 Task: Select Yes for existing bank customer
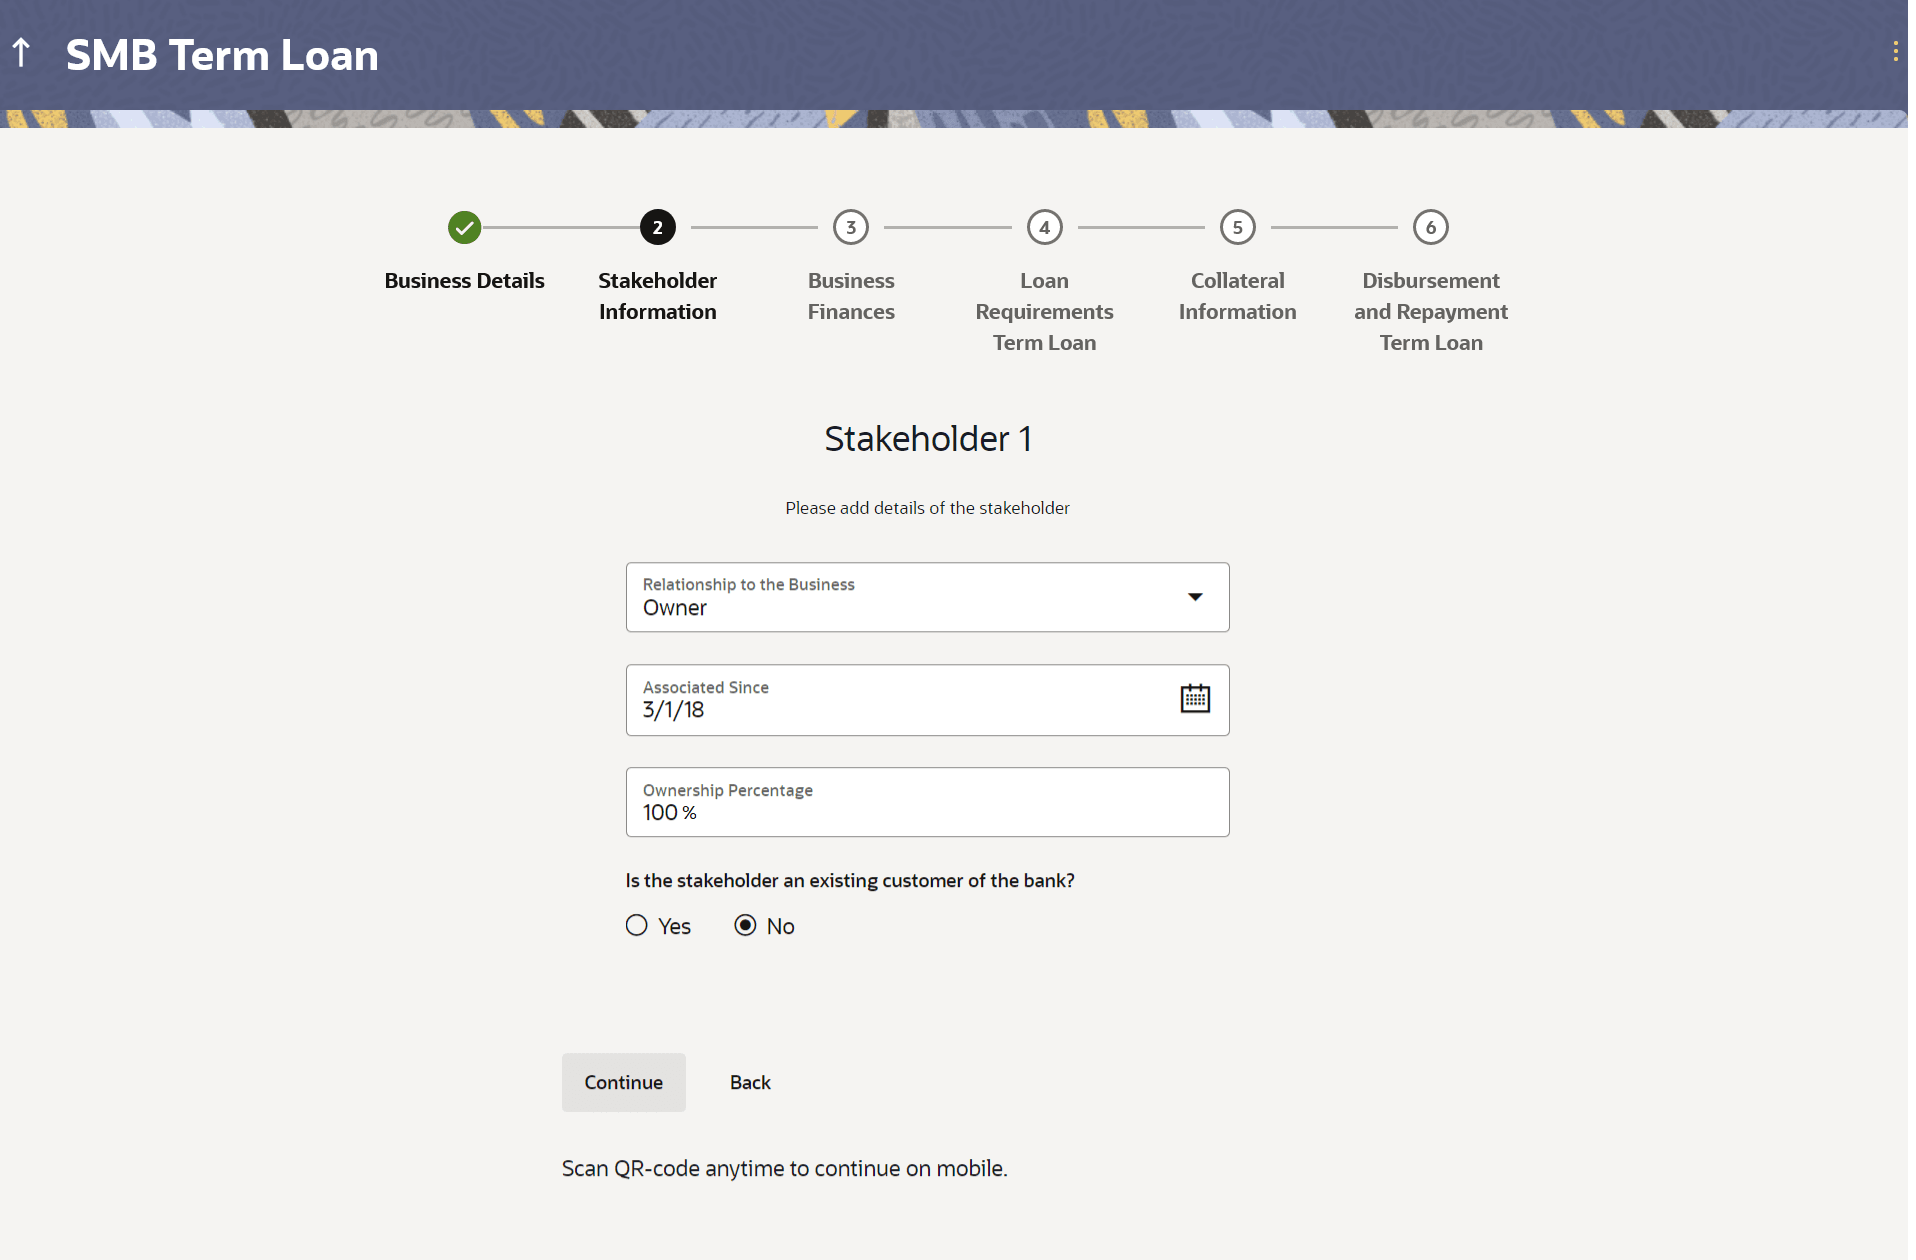click(x=637, y=926)
